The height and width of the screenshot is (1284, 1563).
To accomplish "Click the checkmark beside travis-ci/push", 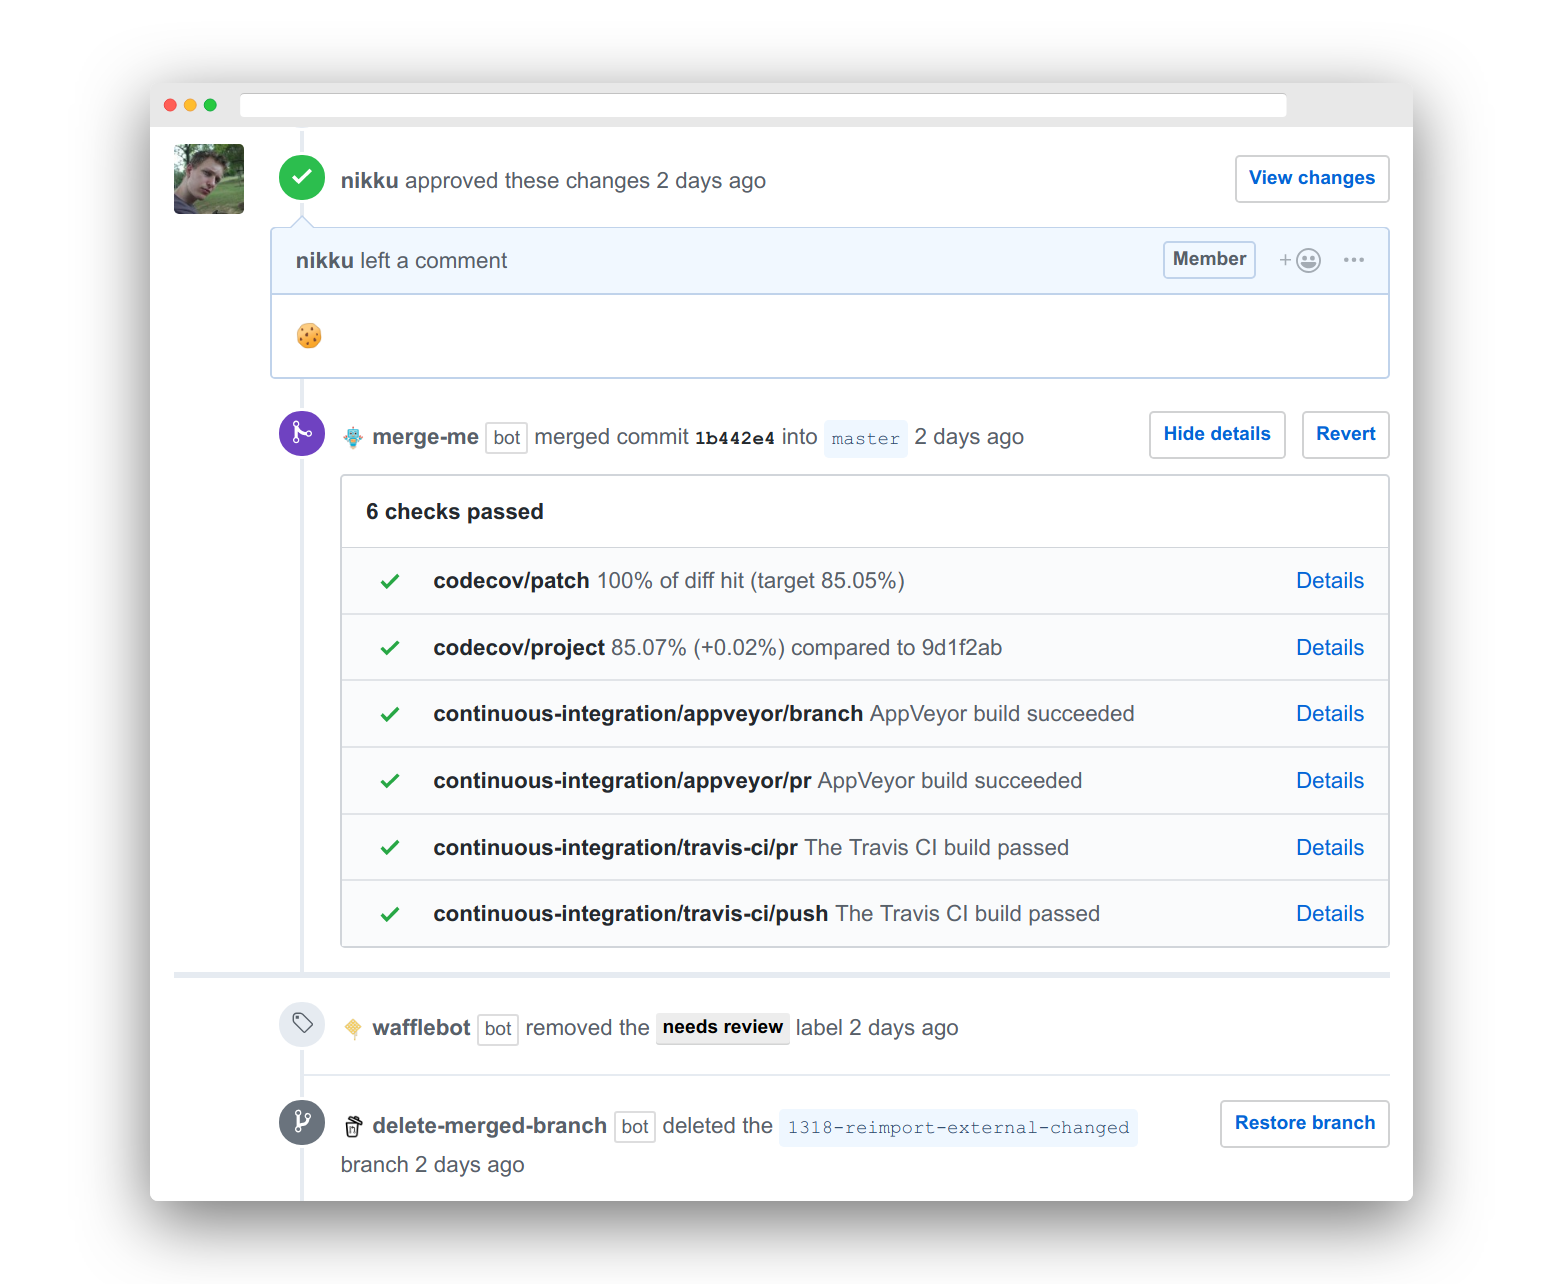I will 390,914.
